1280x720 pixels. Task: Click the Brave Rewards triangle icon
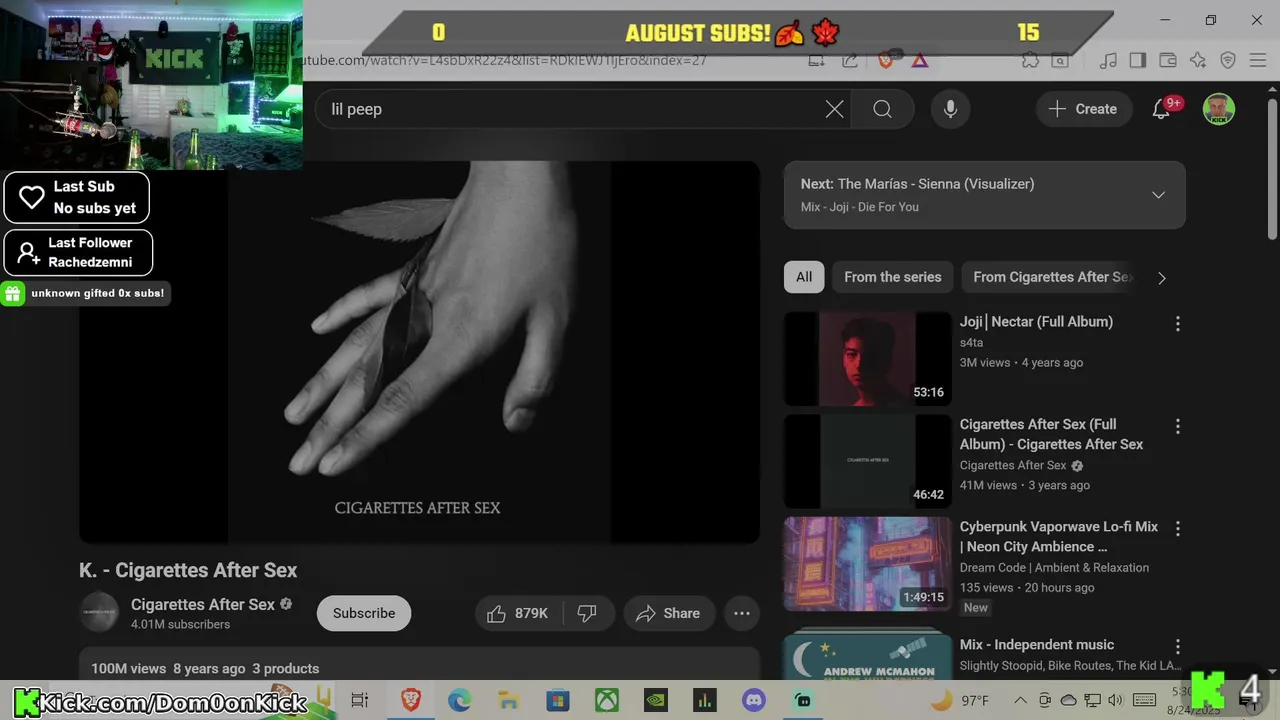pos(919,60)
